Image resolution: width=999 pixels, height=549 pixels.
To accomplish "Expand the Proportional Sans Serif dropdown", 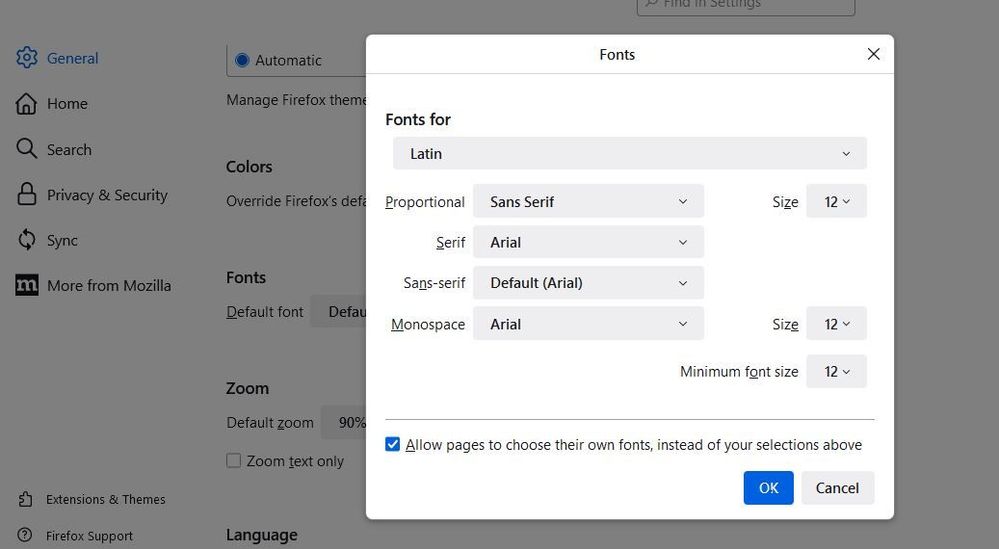I will coord(588,201).
